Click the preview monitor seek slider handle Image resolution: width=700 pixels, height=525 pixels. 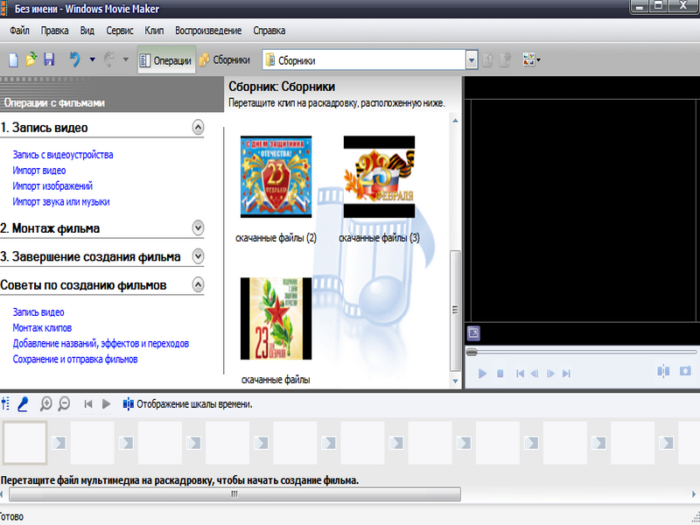click(472, 352)
